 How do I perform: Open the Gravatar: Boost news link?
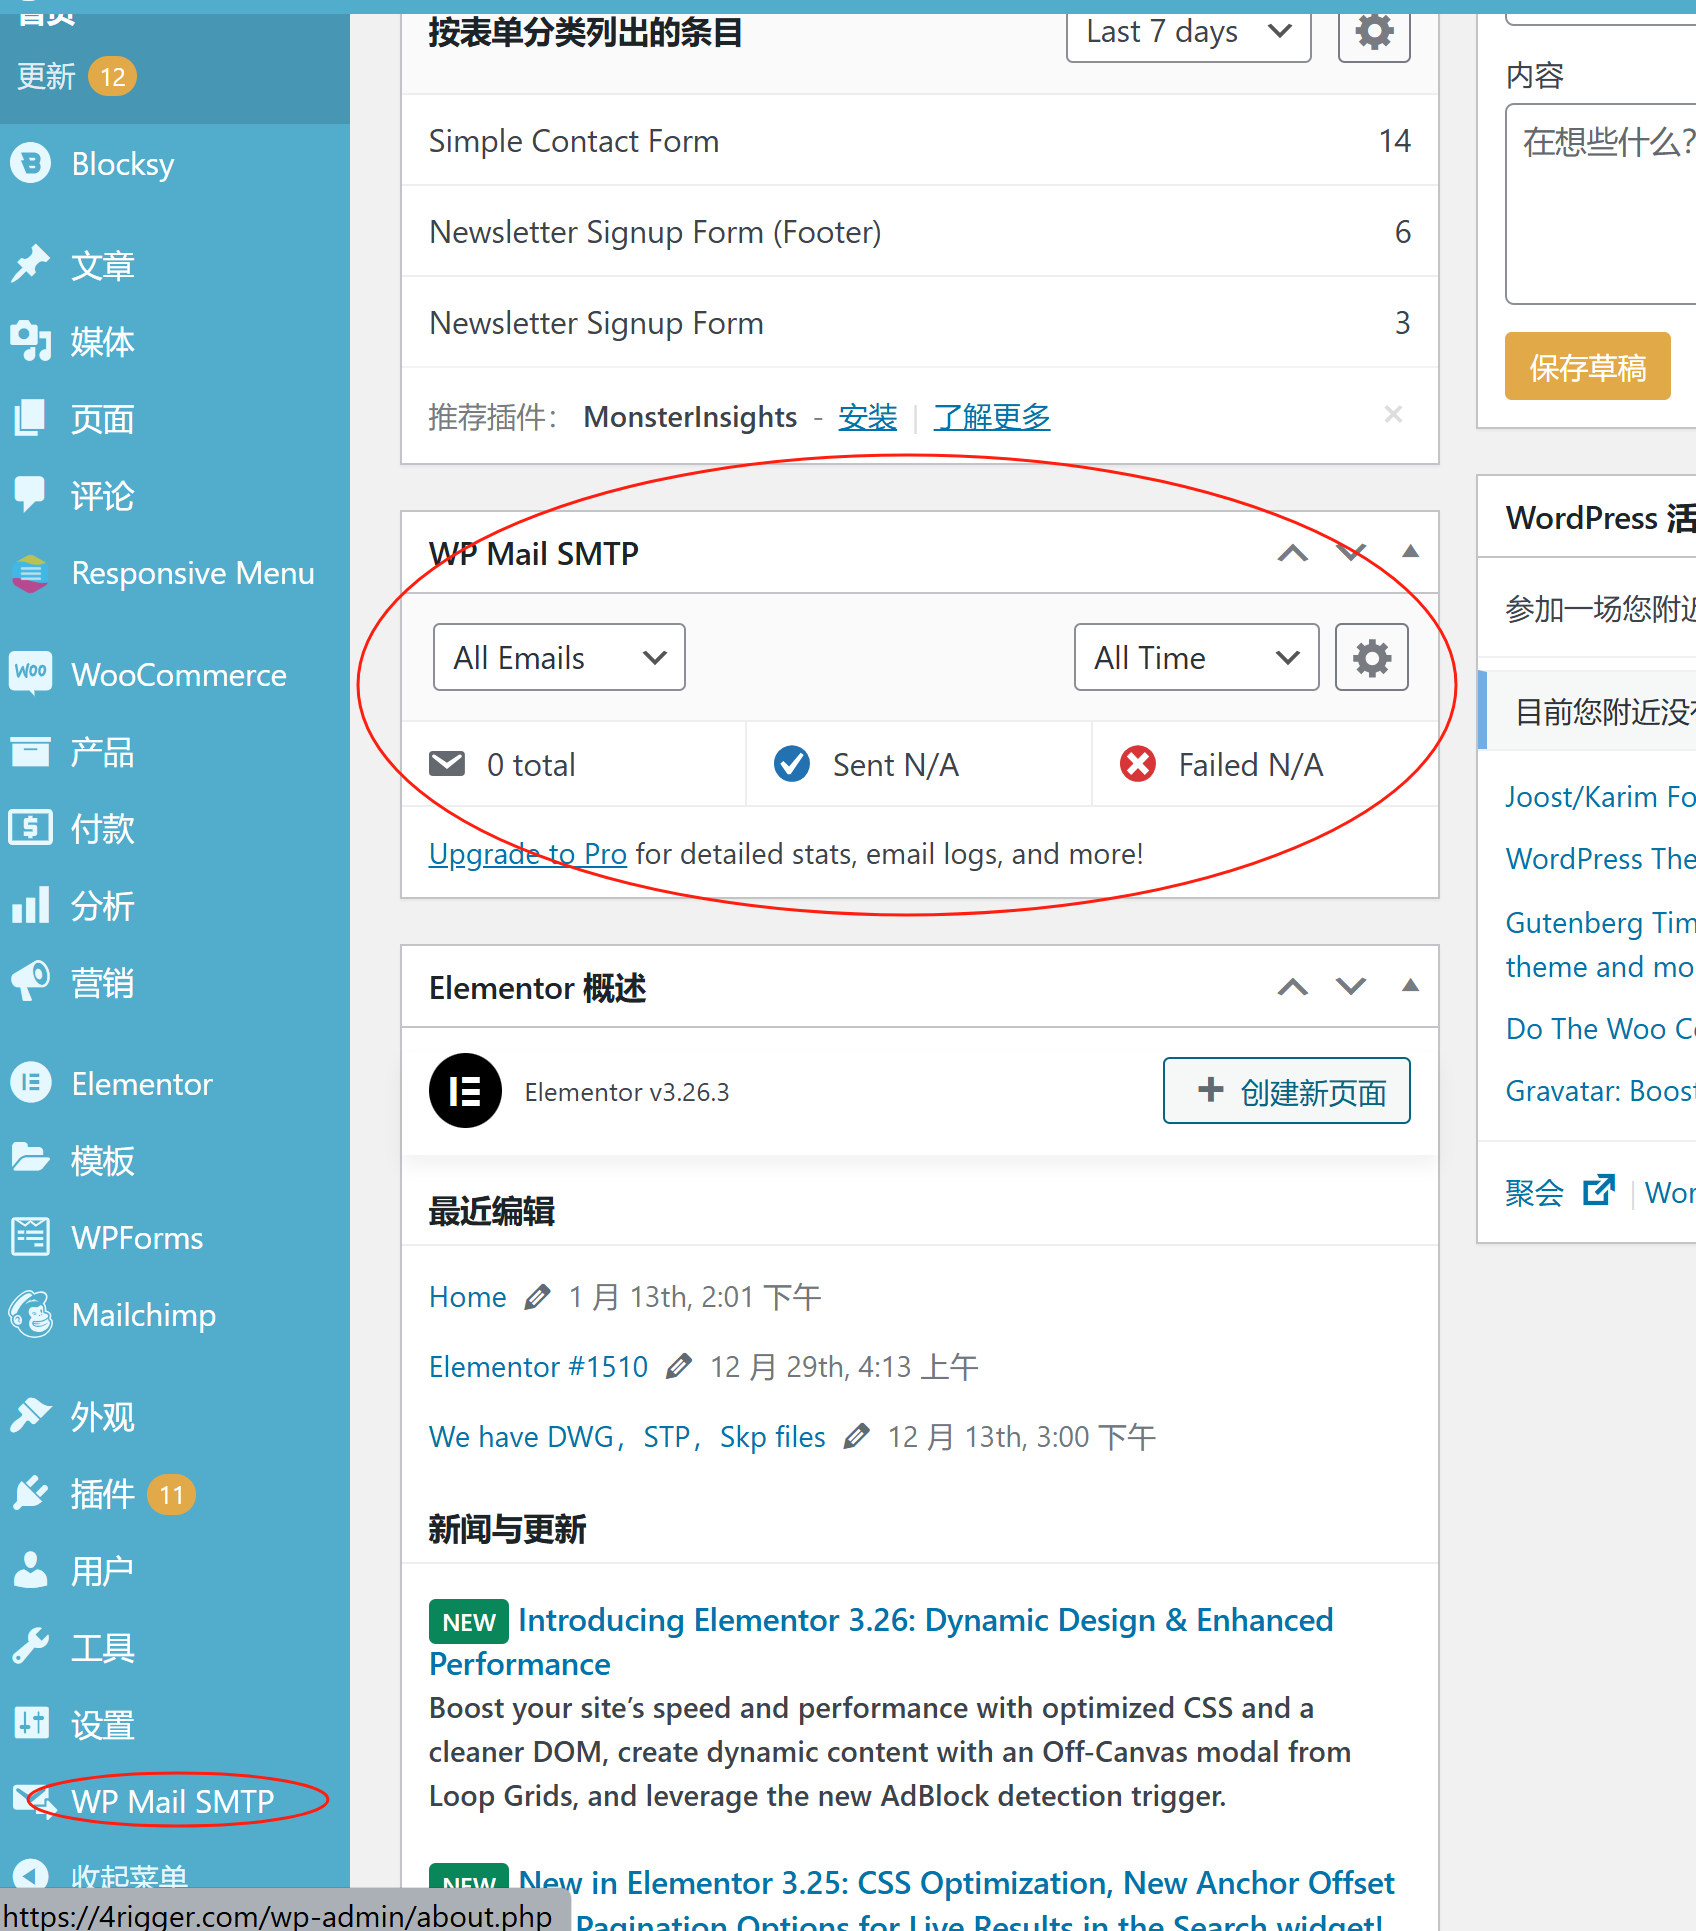coord(1601,1090)
